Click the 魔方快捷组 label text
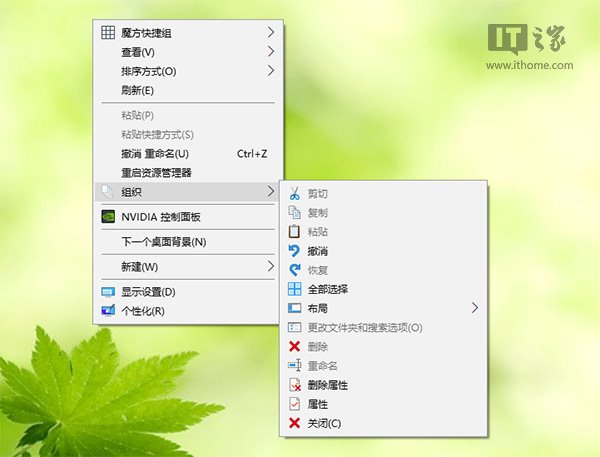 146,33
